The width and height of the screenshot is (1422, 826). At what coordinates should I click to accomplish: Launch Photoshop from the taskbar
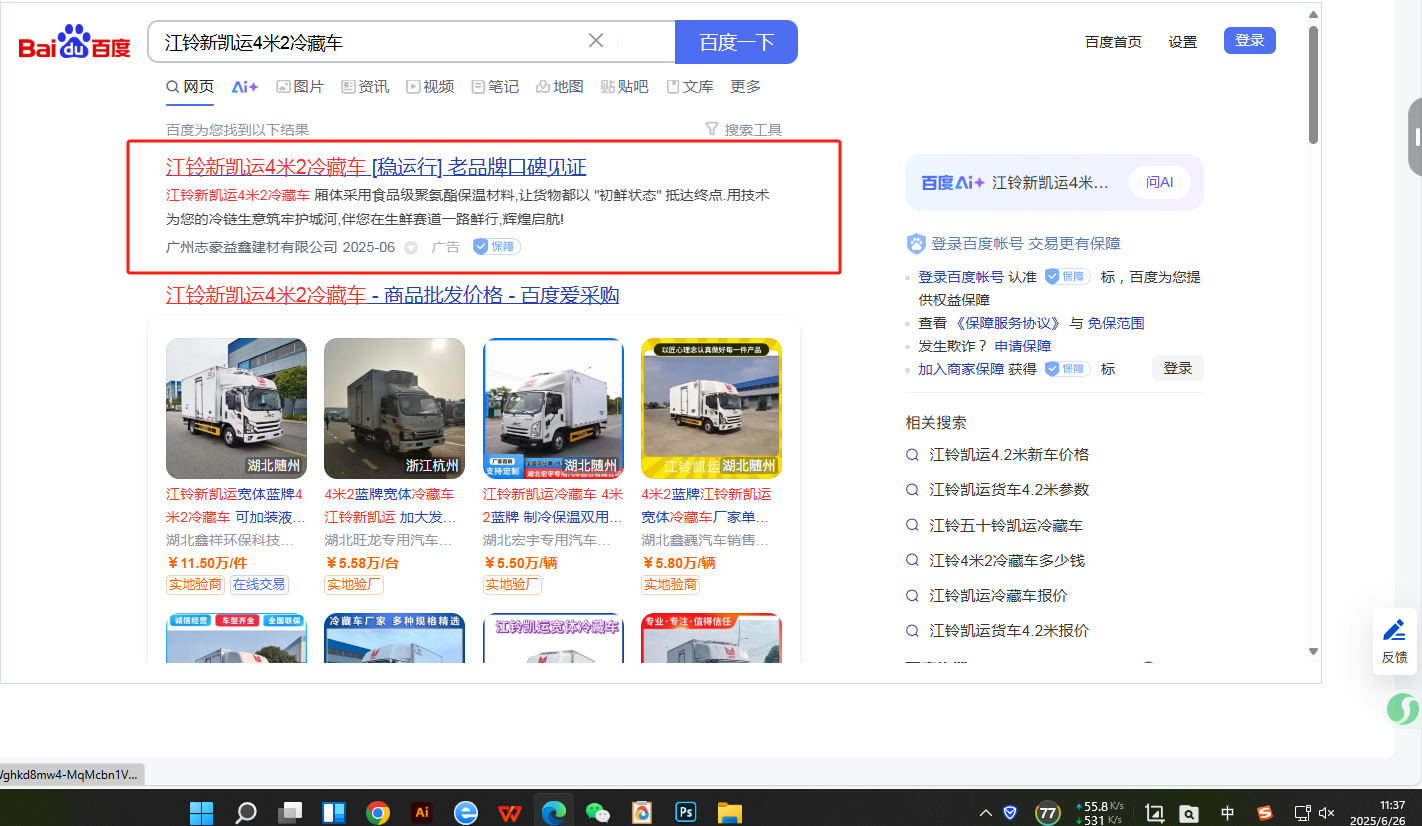[x=686, y=812]
